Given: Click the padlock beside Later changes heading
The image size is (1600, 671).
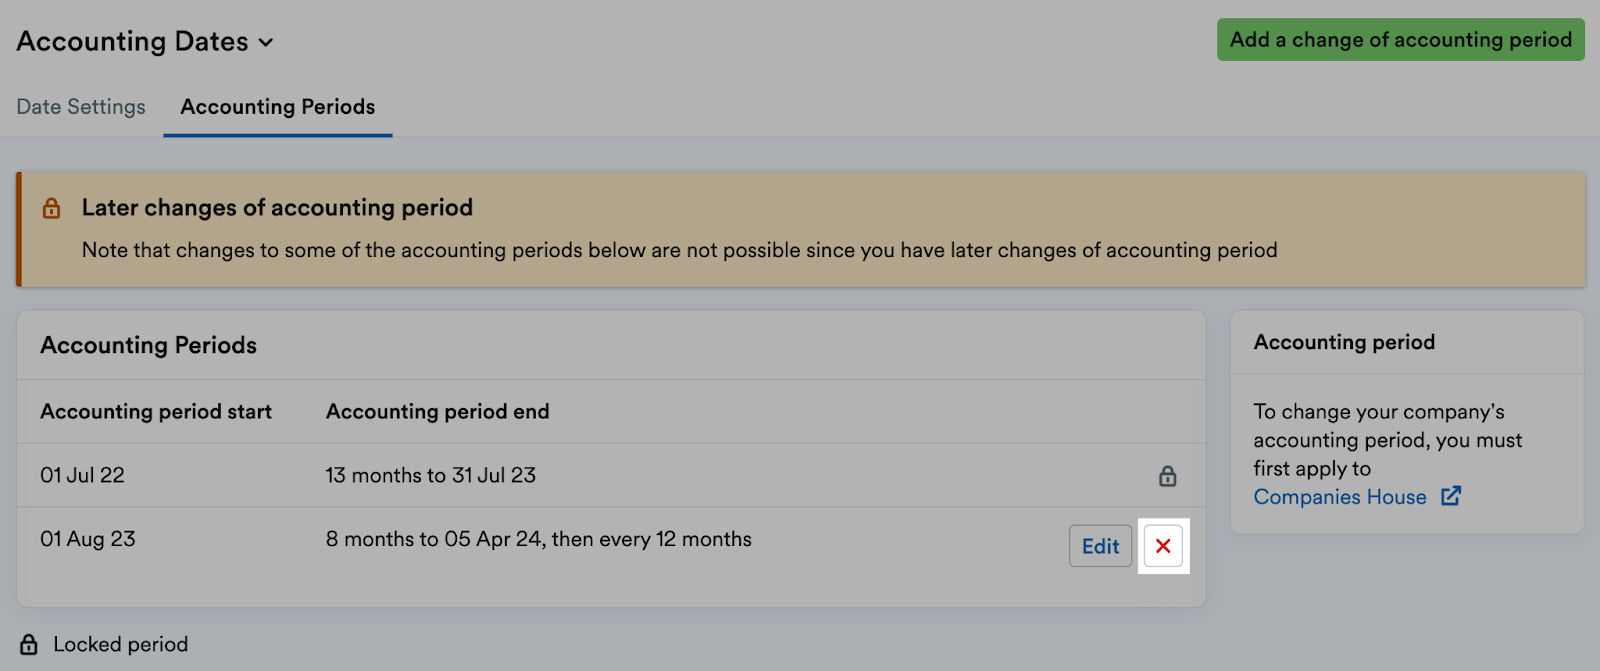Looking at the screenshot, I should point(51,208).
